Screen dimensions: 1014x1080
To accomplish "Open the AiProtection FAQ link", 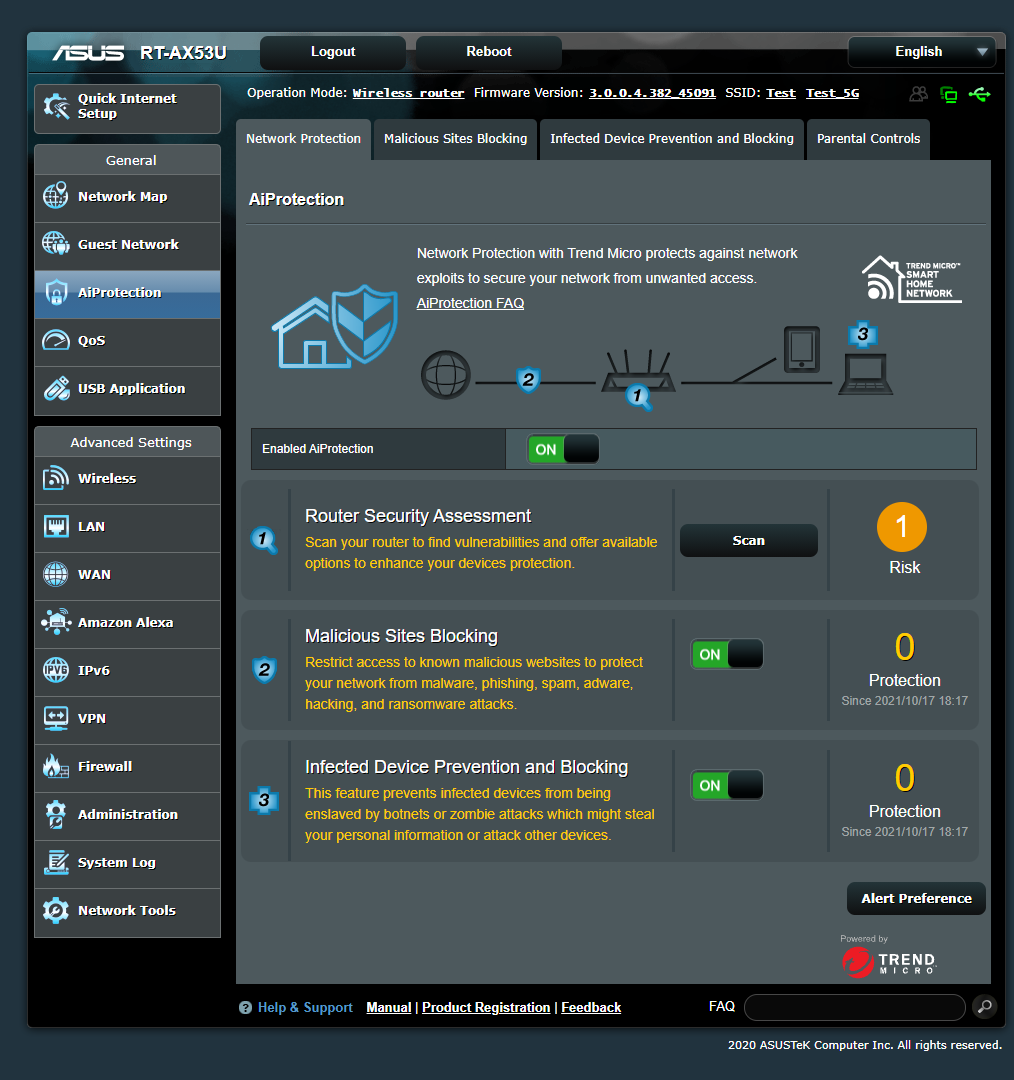I will click(x=470, y=303).
